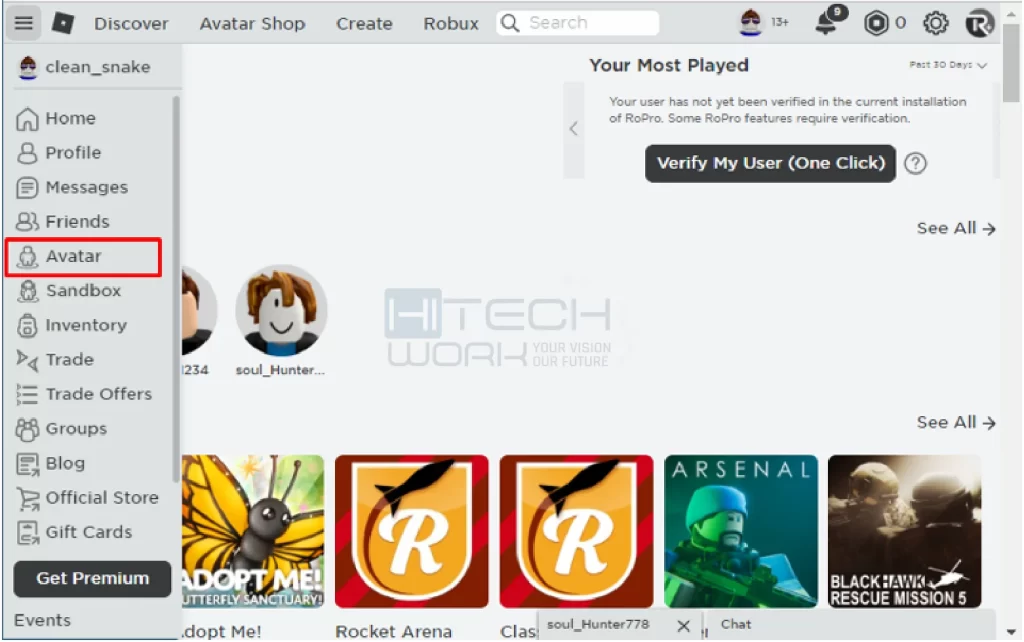The height and width of the screenshot is (642, 1024).
Task: Click Verify My User (One Click) button
Action: (770, 163)
